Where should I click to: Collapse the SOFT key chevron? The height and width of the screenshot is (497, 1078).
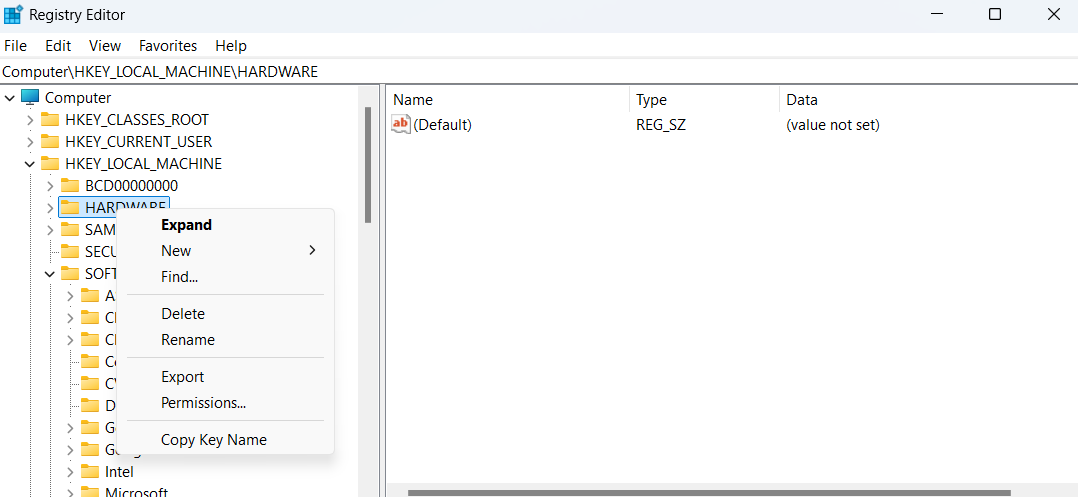[x=50, y=274]
